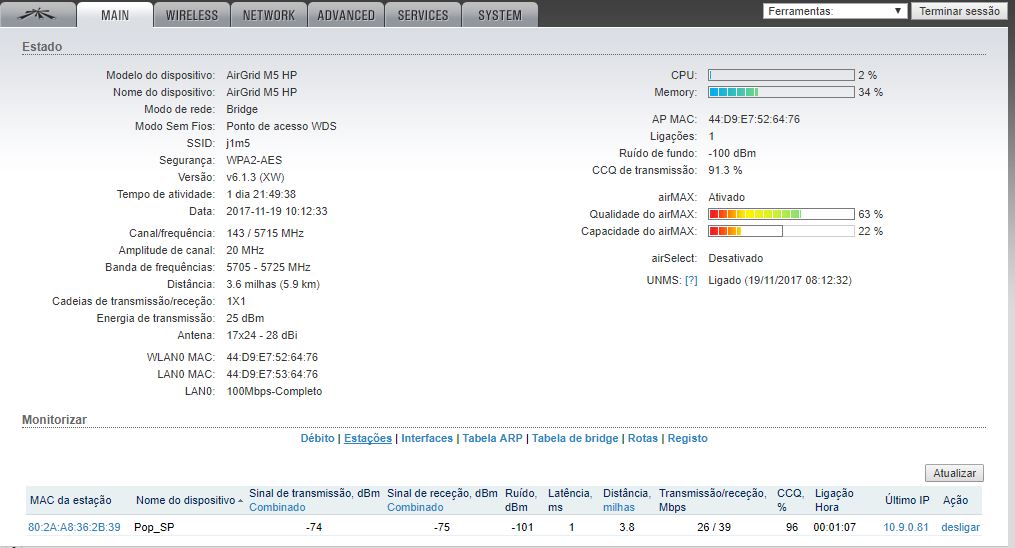Click the Memory usage bar
This screenshot has width=1015, height=548.
781,92
